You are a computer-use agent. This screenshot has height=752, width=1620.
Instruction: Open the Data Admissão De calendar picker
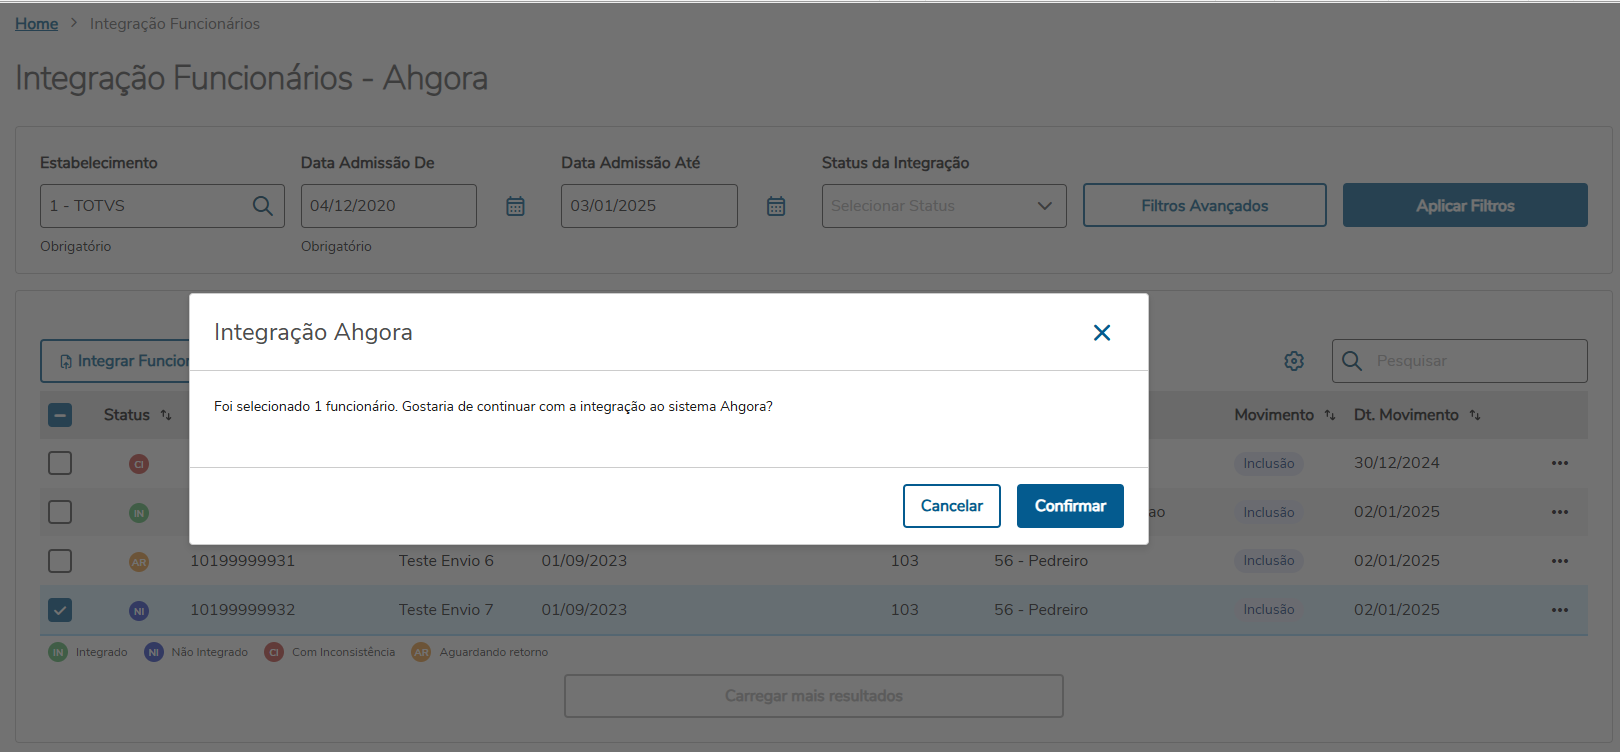pos(515,206)
